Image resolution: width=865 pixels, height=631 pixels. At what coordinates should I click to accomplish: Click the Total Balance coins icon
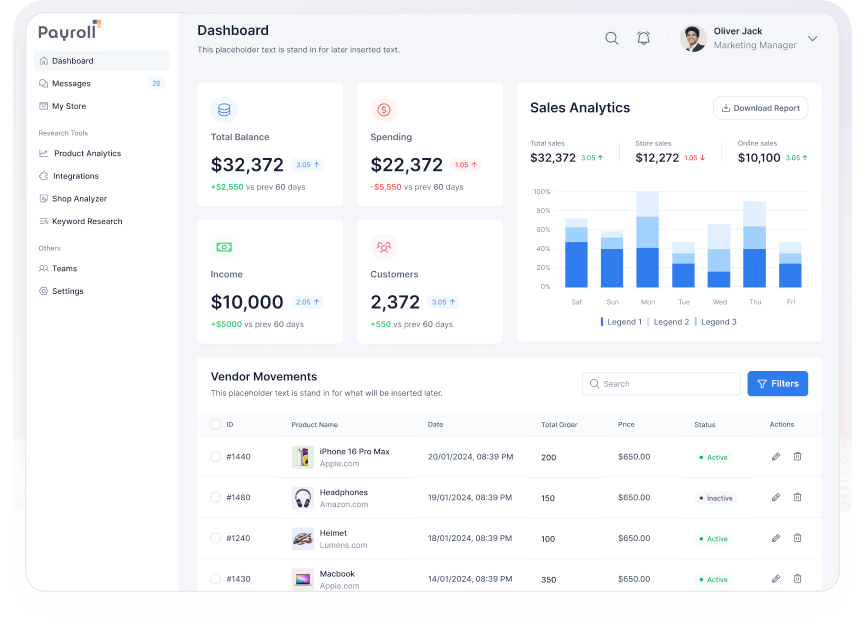224,109
